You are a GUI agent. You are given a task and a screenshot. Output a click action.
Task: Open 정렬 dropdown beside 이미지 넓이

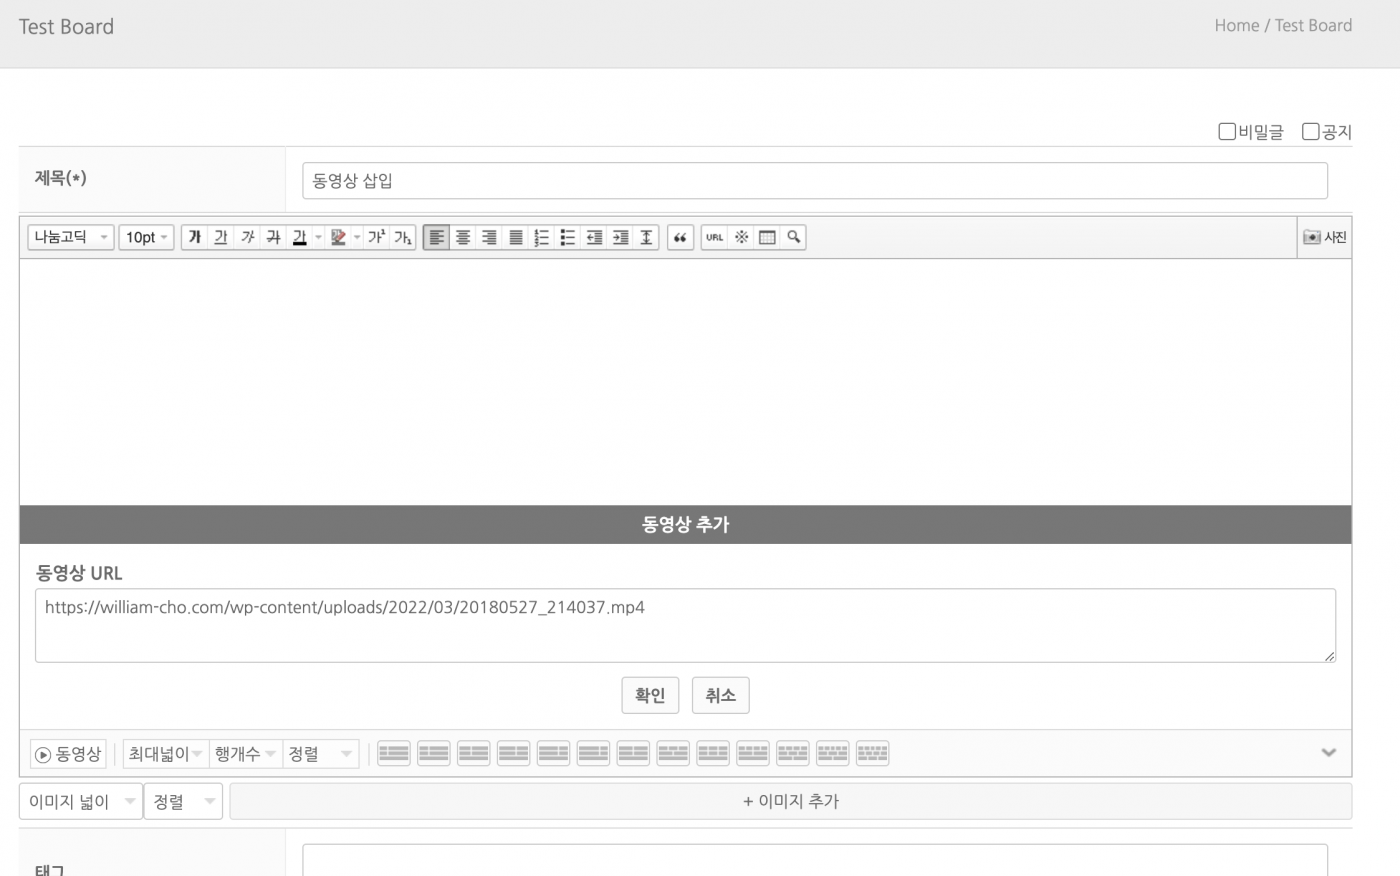[183, 801]
